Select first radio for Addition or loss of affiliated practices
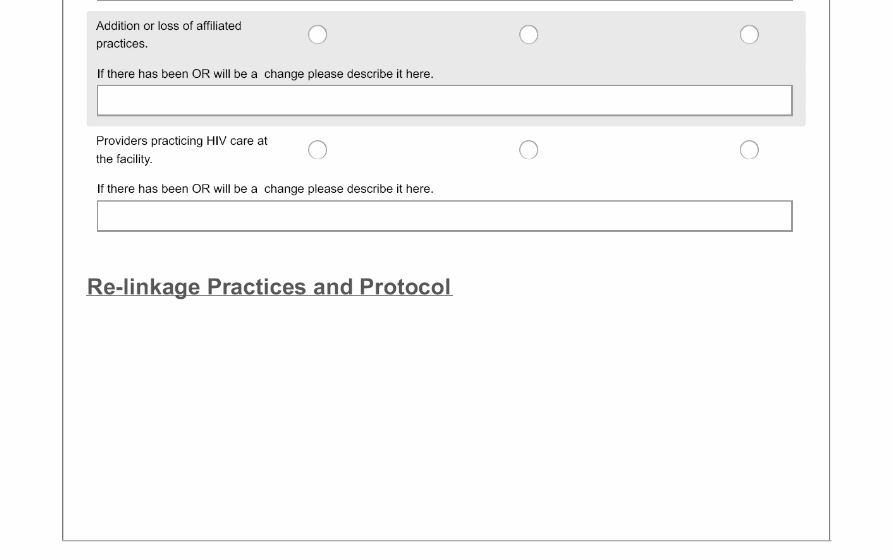The image size is (893, 560). [x=317, y=35]
